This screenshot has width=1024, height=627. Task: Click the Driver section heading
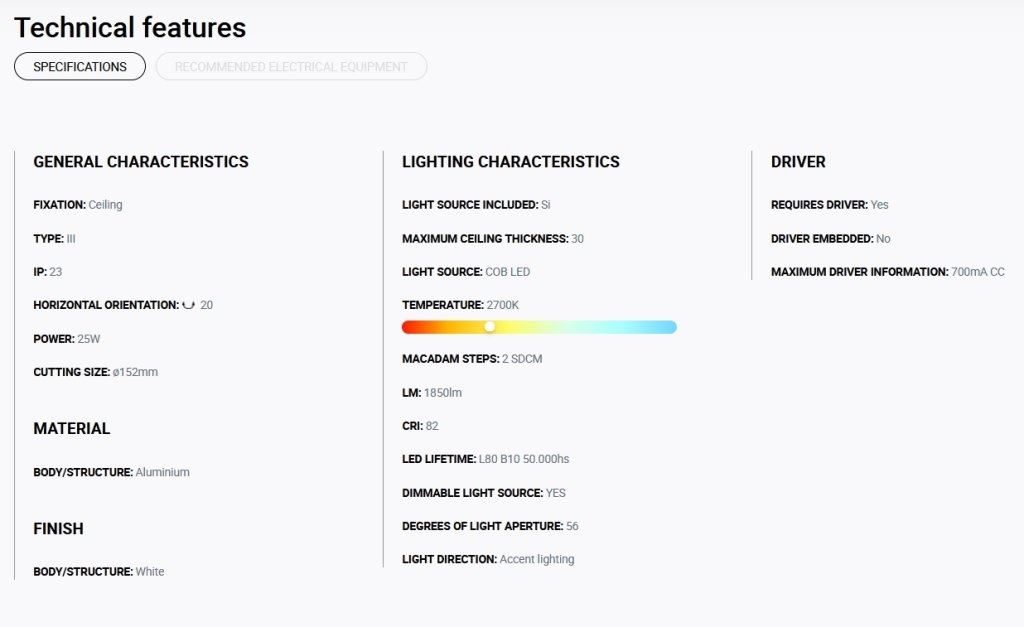(x=798, y=162)
